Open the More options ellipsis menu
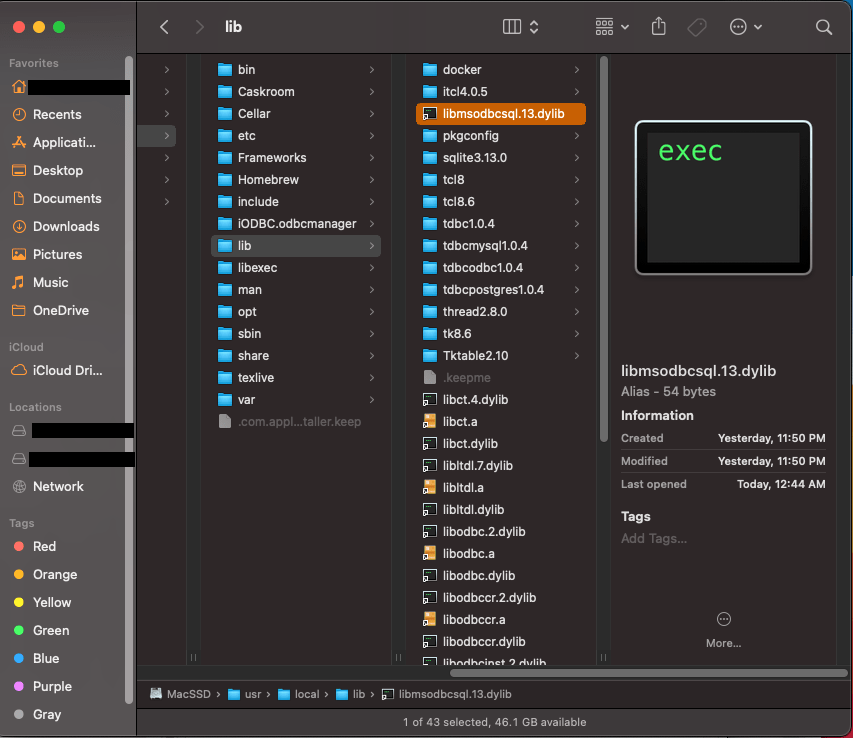The image size is (853, 738). pos(745,27)
